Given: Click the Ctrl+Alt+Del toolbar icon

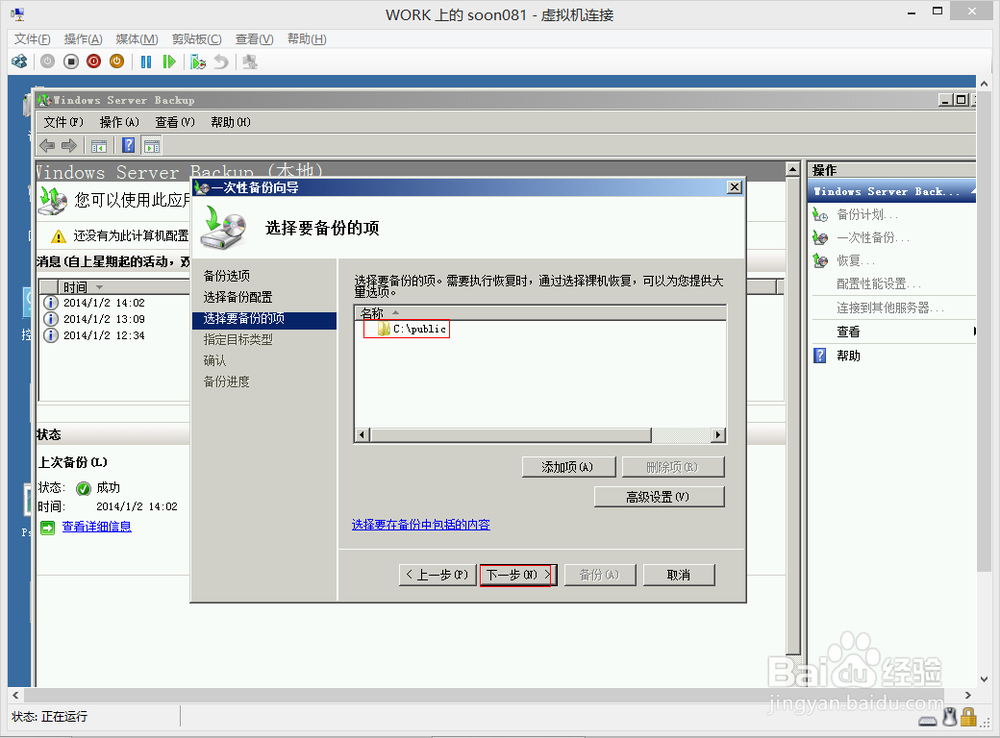Looking at the screenshot, I should [19, 61].
